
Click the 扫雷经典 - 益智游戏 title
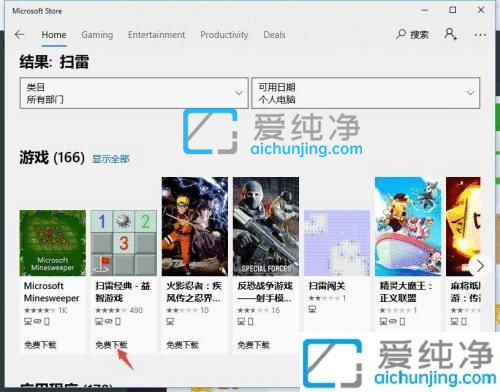pyautogui.click(x=123, y=292)
